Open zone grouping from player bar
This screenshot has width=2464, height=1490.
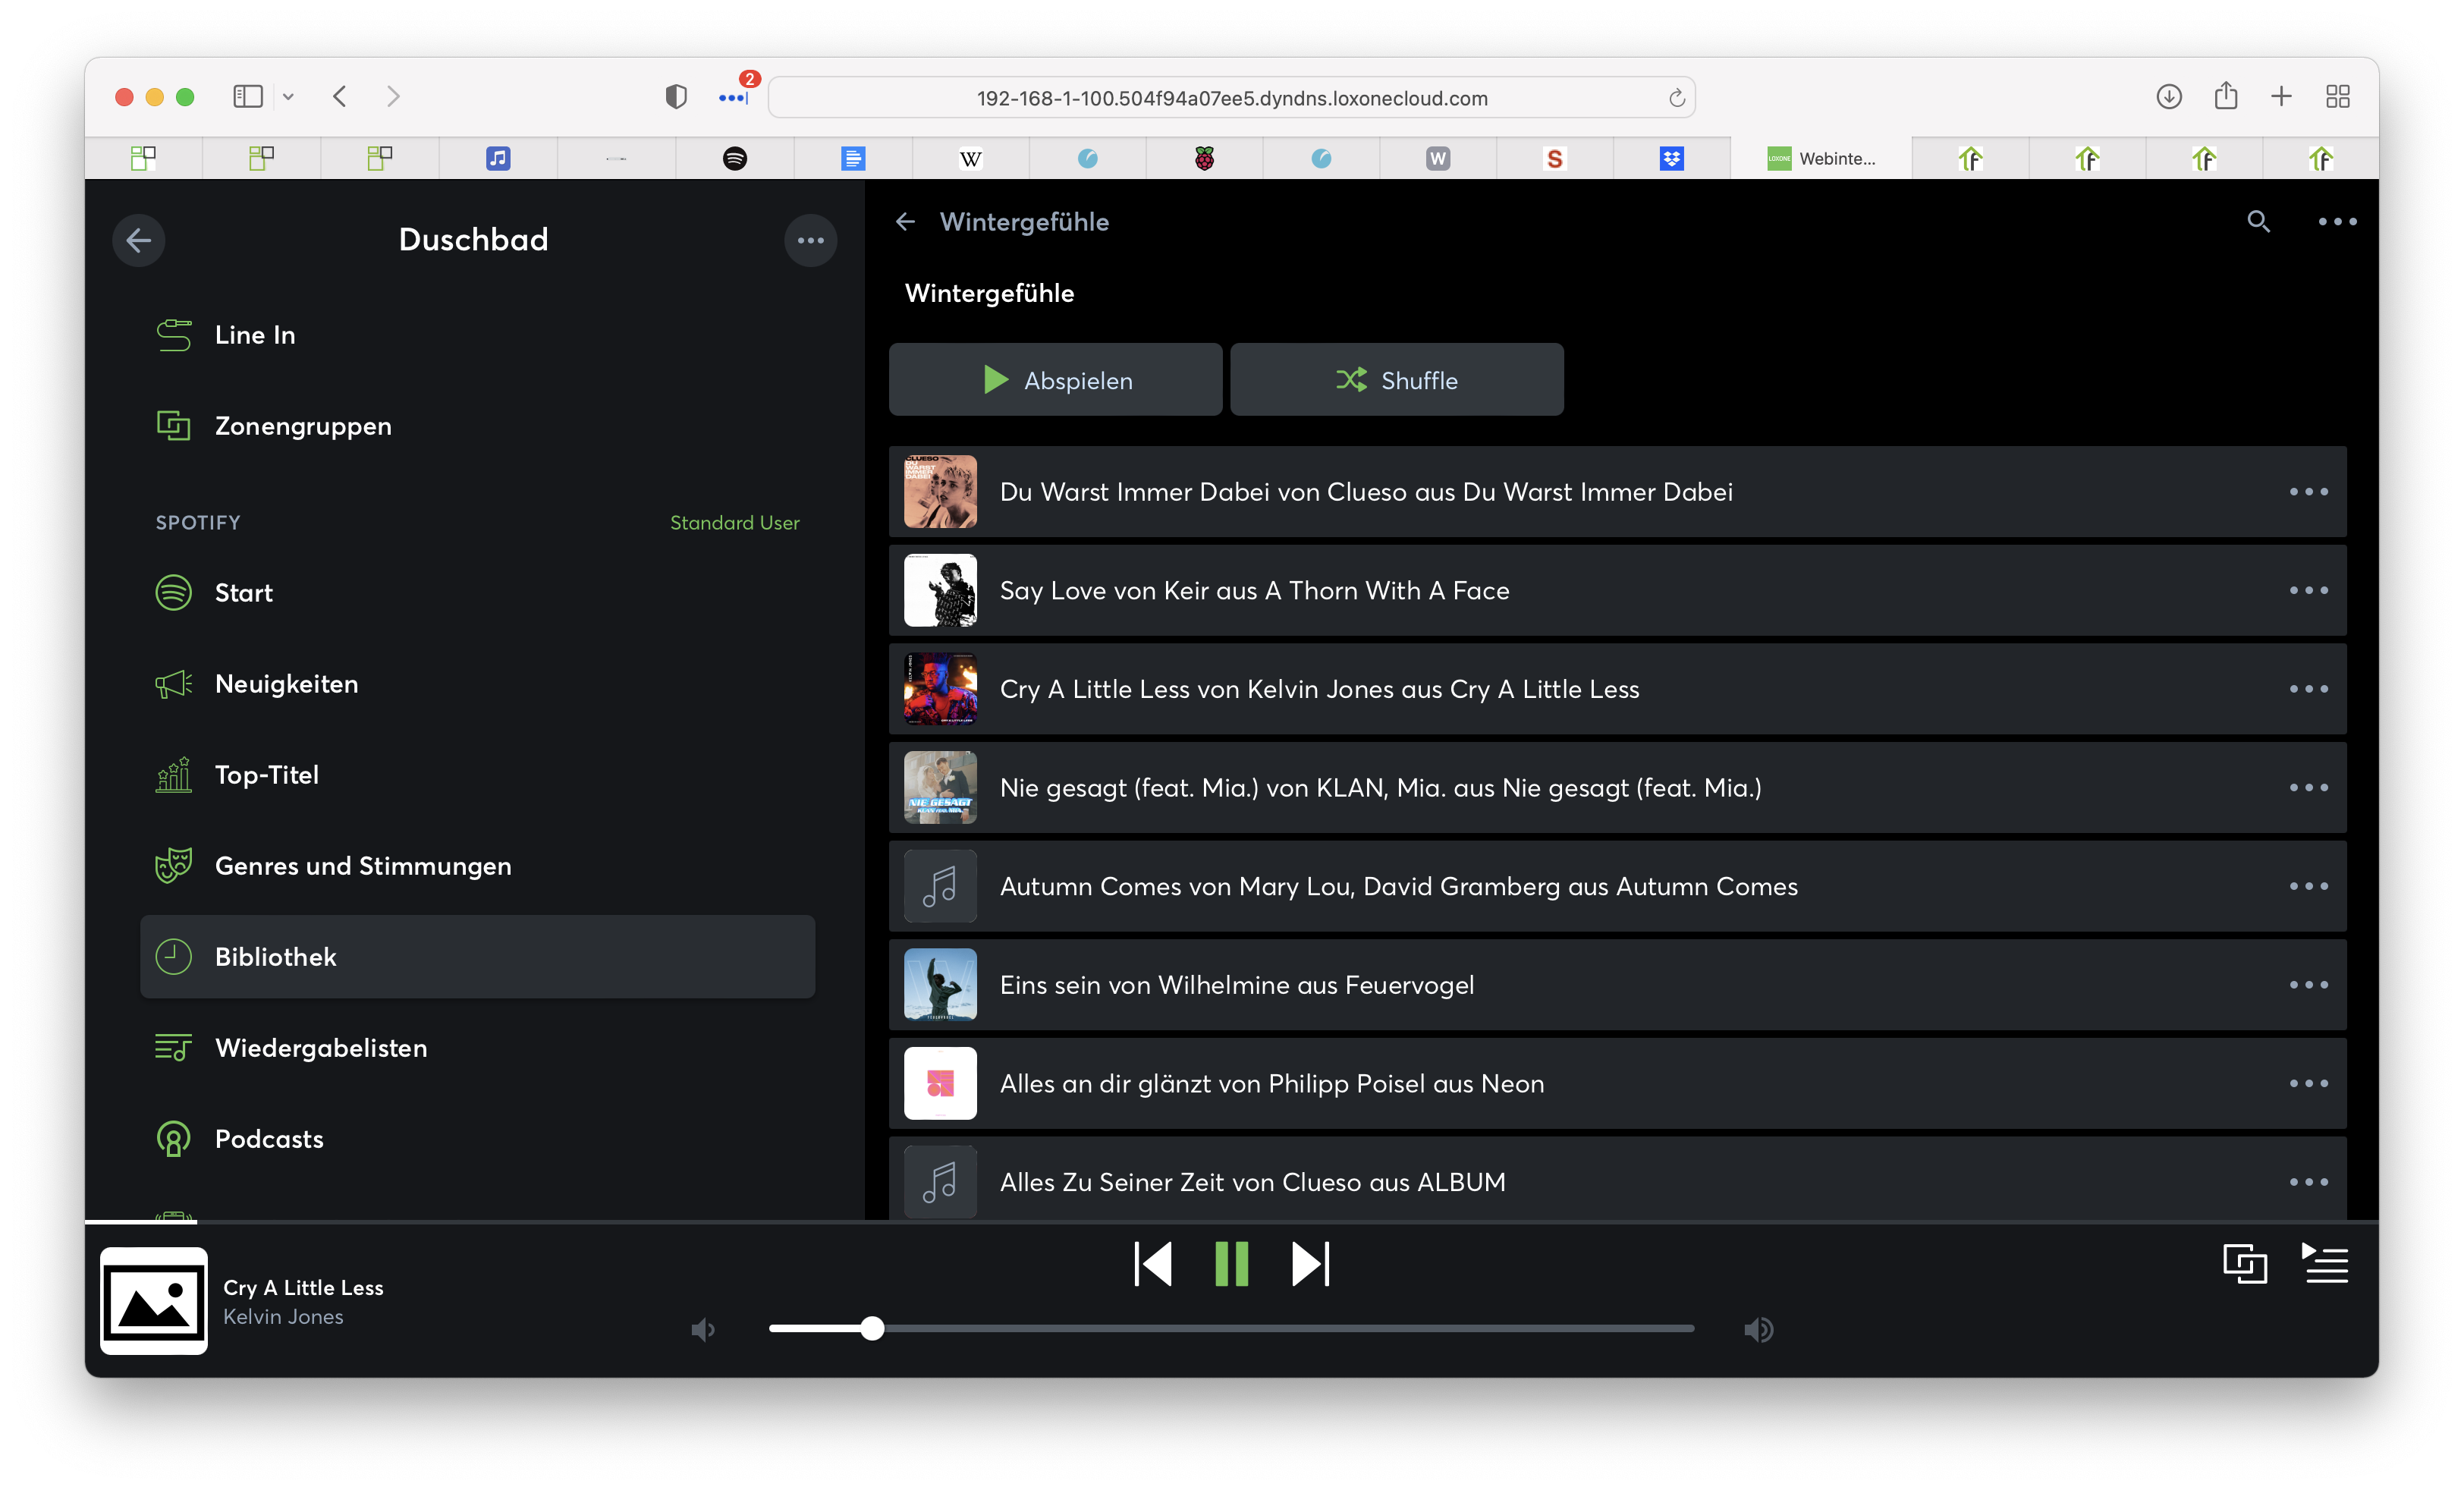(x=2244, y=1264)
